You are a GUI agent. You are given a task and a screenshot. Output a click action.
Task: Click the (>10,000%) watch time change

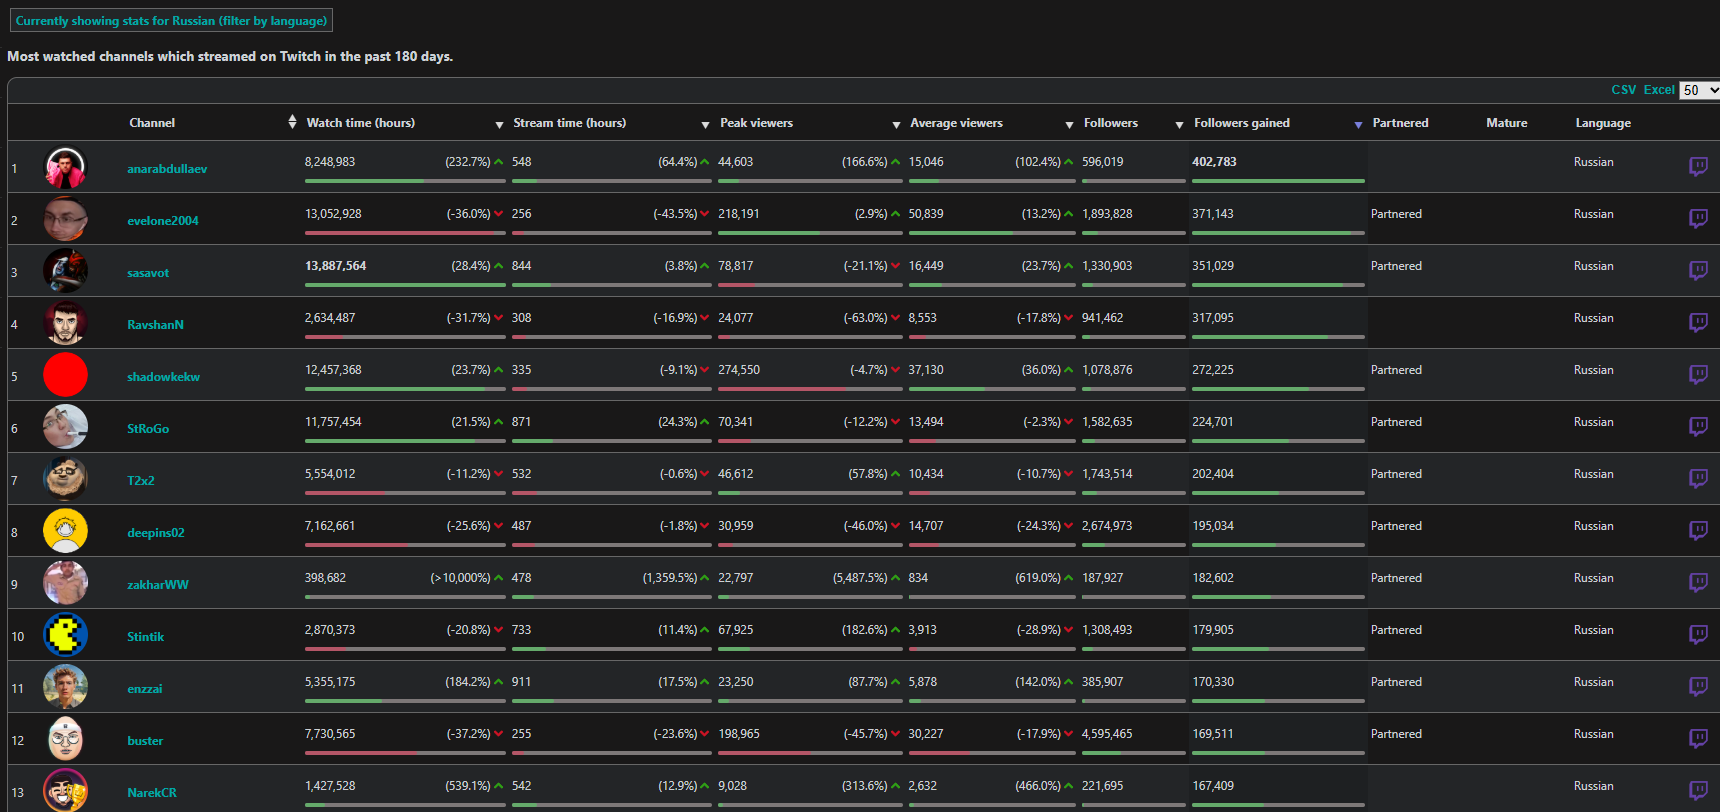(x=460, y=578)
